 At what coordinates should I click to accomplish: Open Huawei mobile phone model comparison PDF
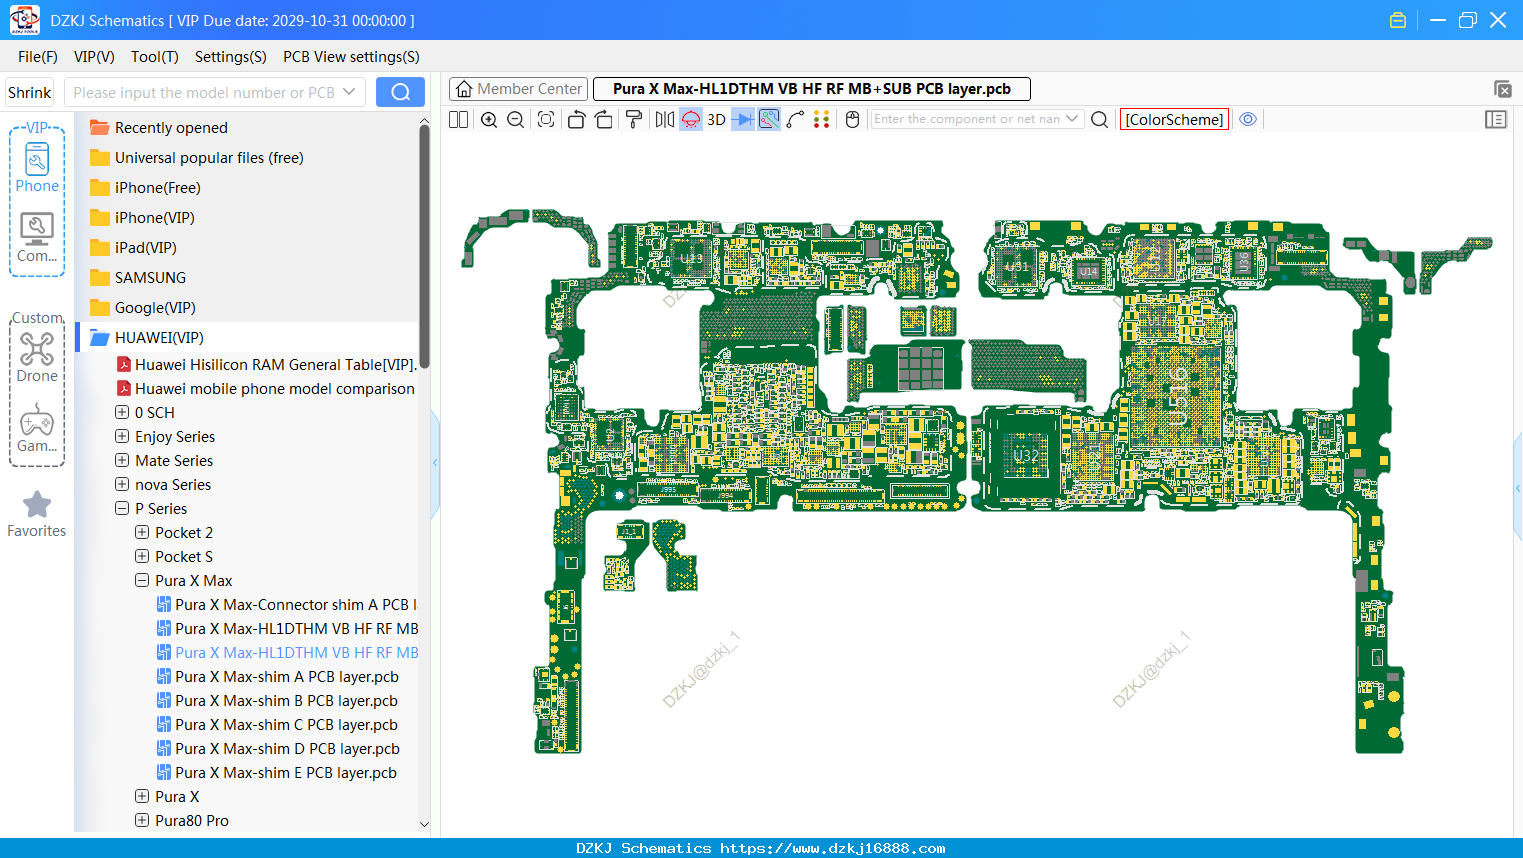(265, 388)
